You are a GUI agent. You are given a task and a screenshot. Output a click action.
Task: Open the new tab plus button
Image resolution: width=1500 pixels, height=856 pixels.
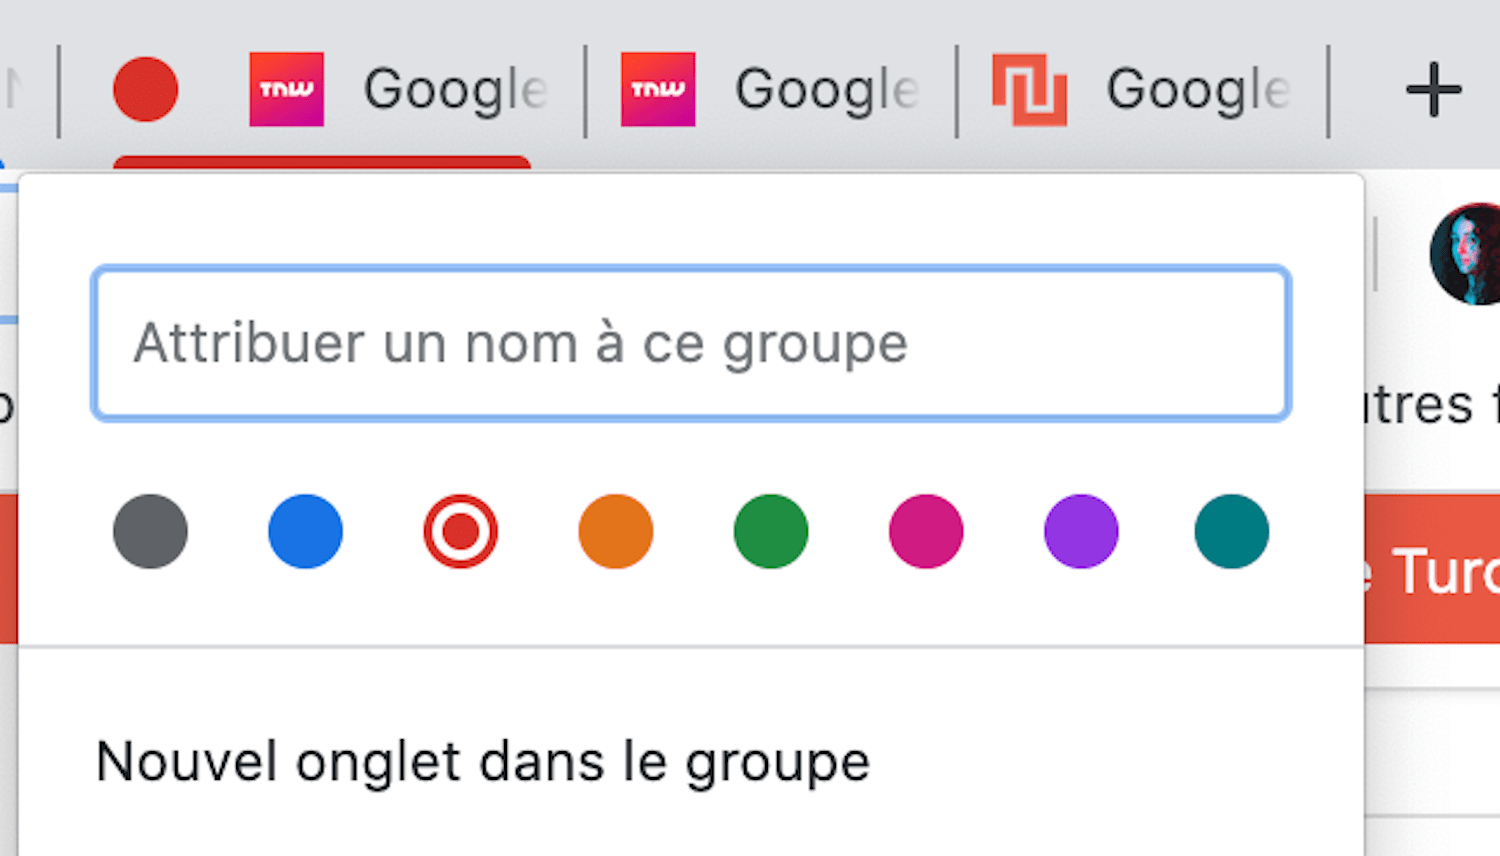(x=1433, y=90)
